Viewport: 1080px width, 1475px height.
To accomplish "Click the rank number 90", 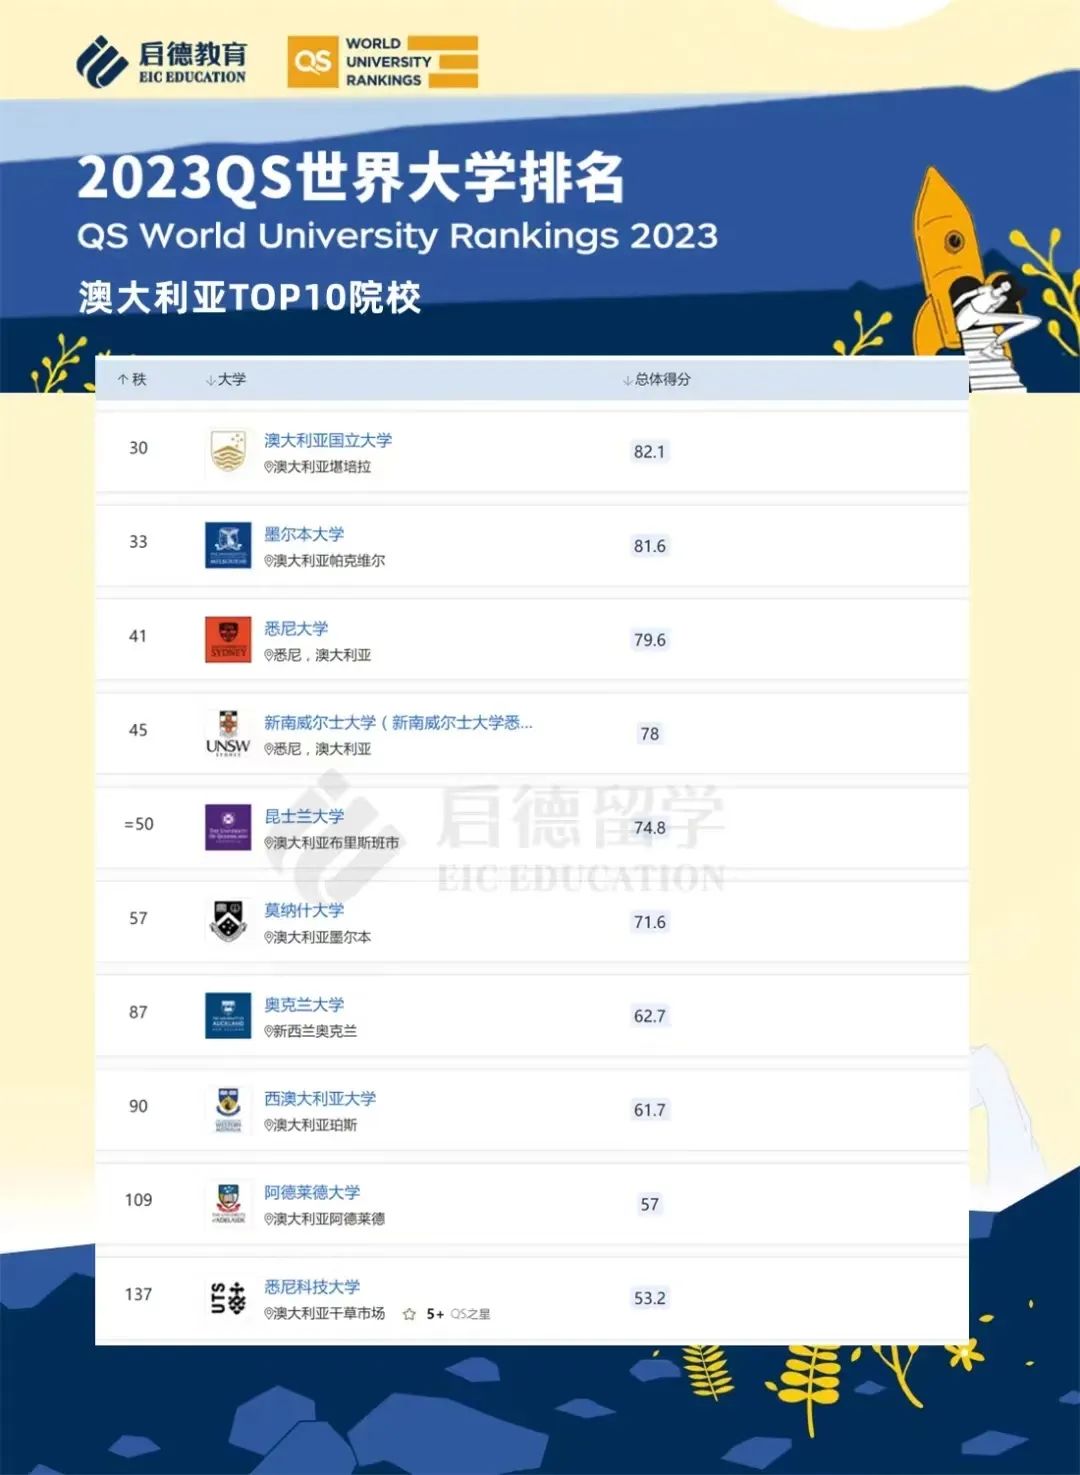I will coord(138,1106).
